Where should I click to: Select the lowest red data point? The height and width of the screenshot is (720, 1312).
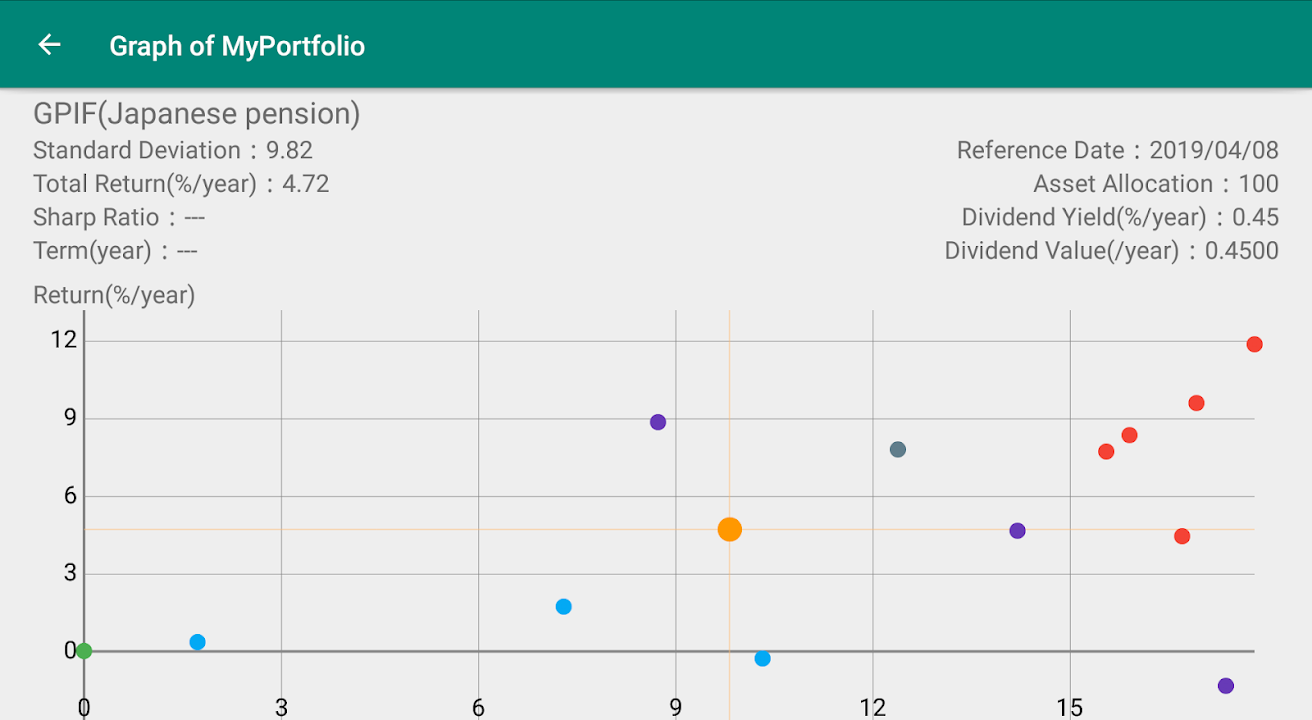(1182, 537)
